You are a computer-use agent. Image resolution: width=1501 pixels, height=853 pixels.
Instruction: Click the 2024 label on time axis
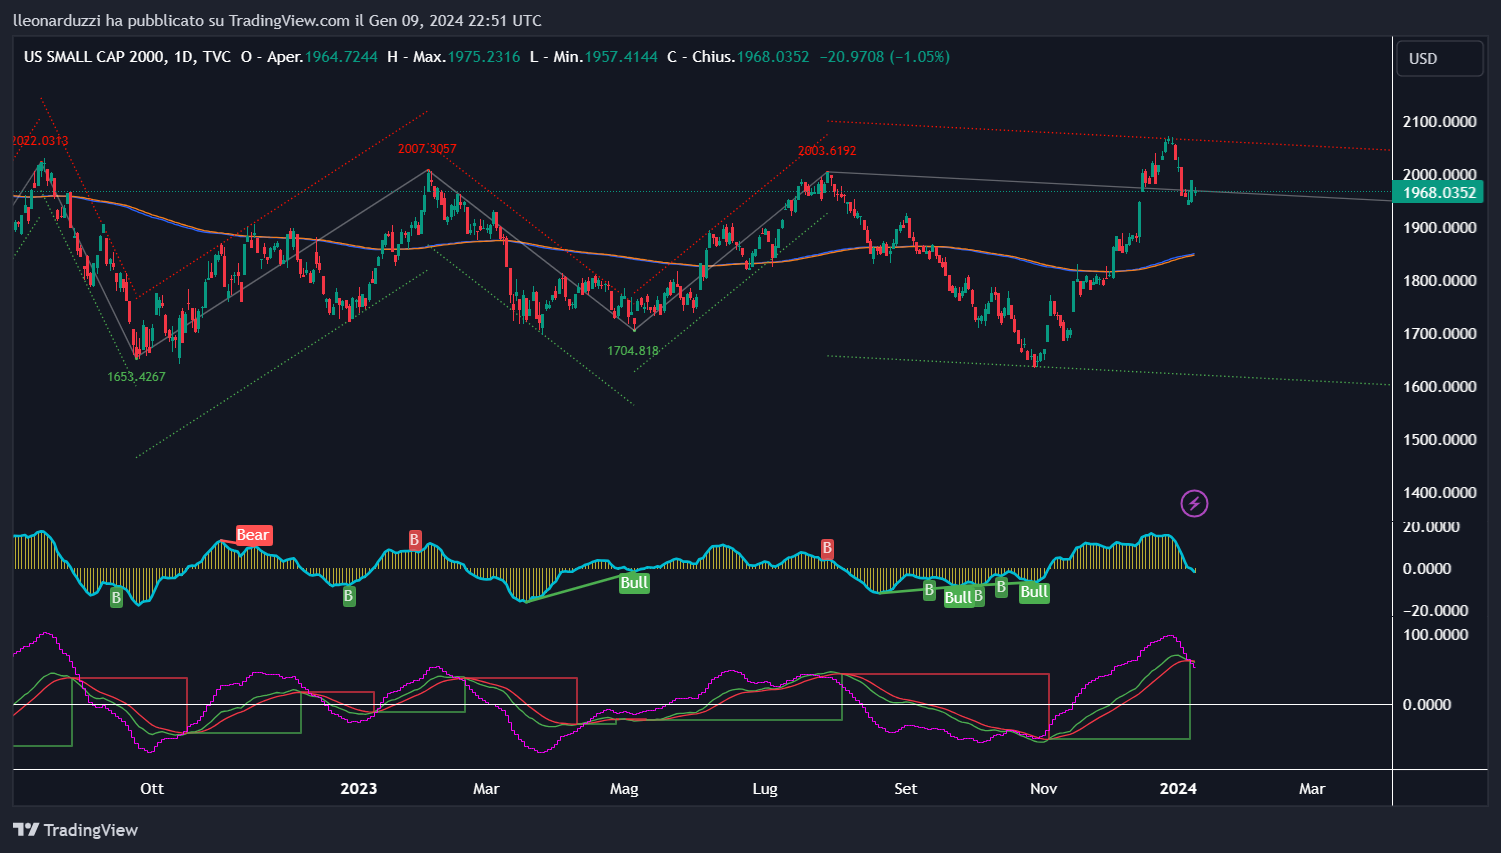coord(1178,789)
